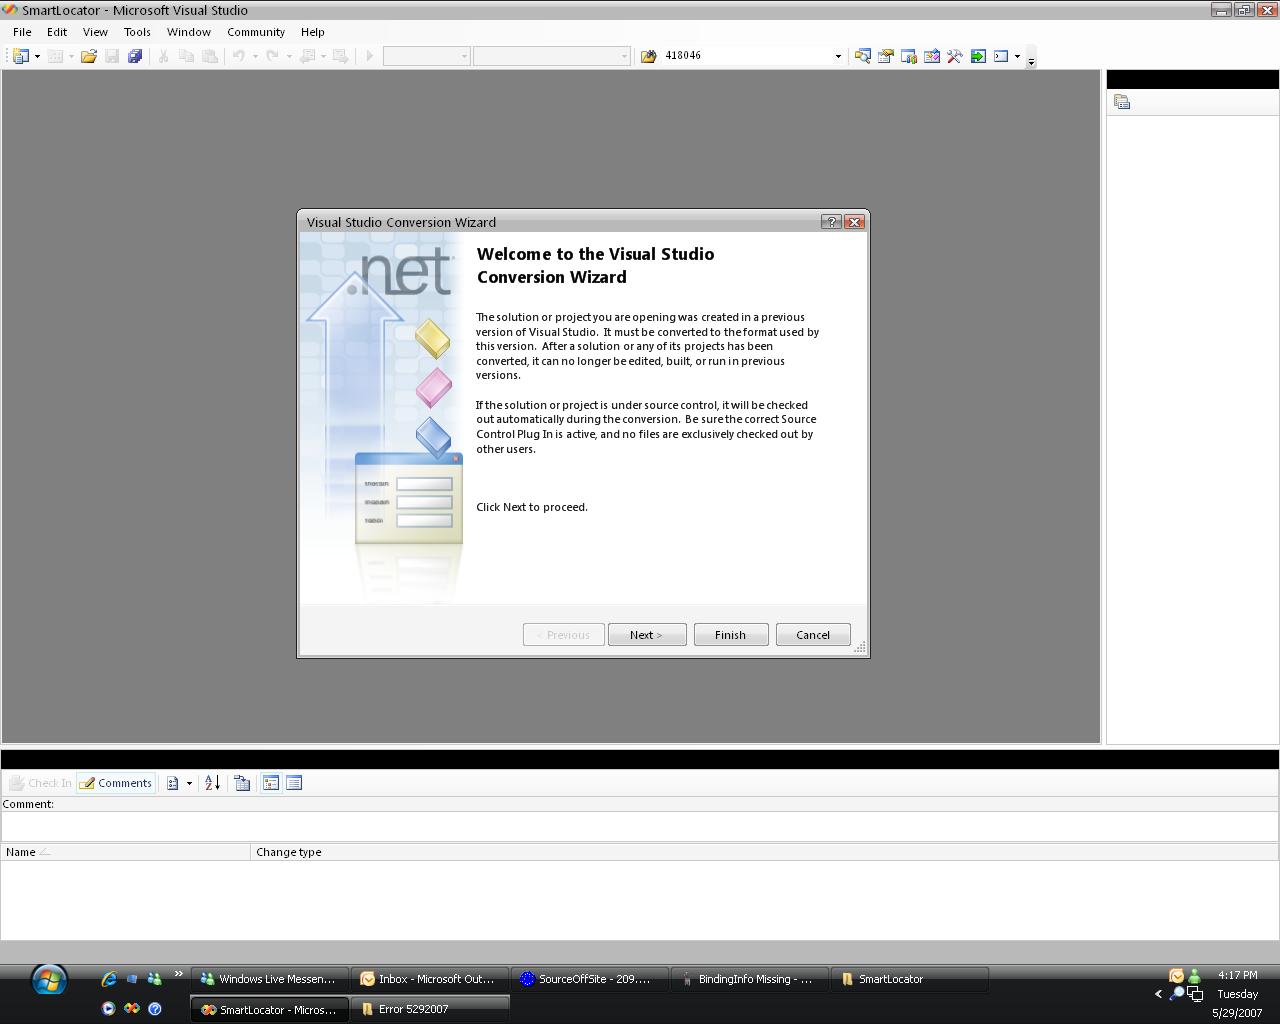This screenshot has width=1280, height=1024.
Task: Click the refresh table icon after sort
Action: tap(242, 783)
